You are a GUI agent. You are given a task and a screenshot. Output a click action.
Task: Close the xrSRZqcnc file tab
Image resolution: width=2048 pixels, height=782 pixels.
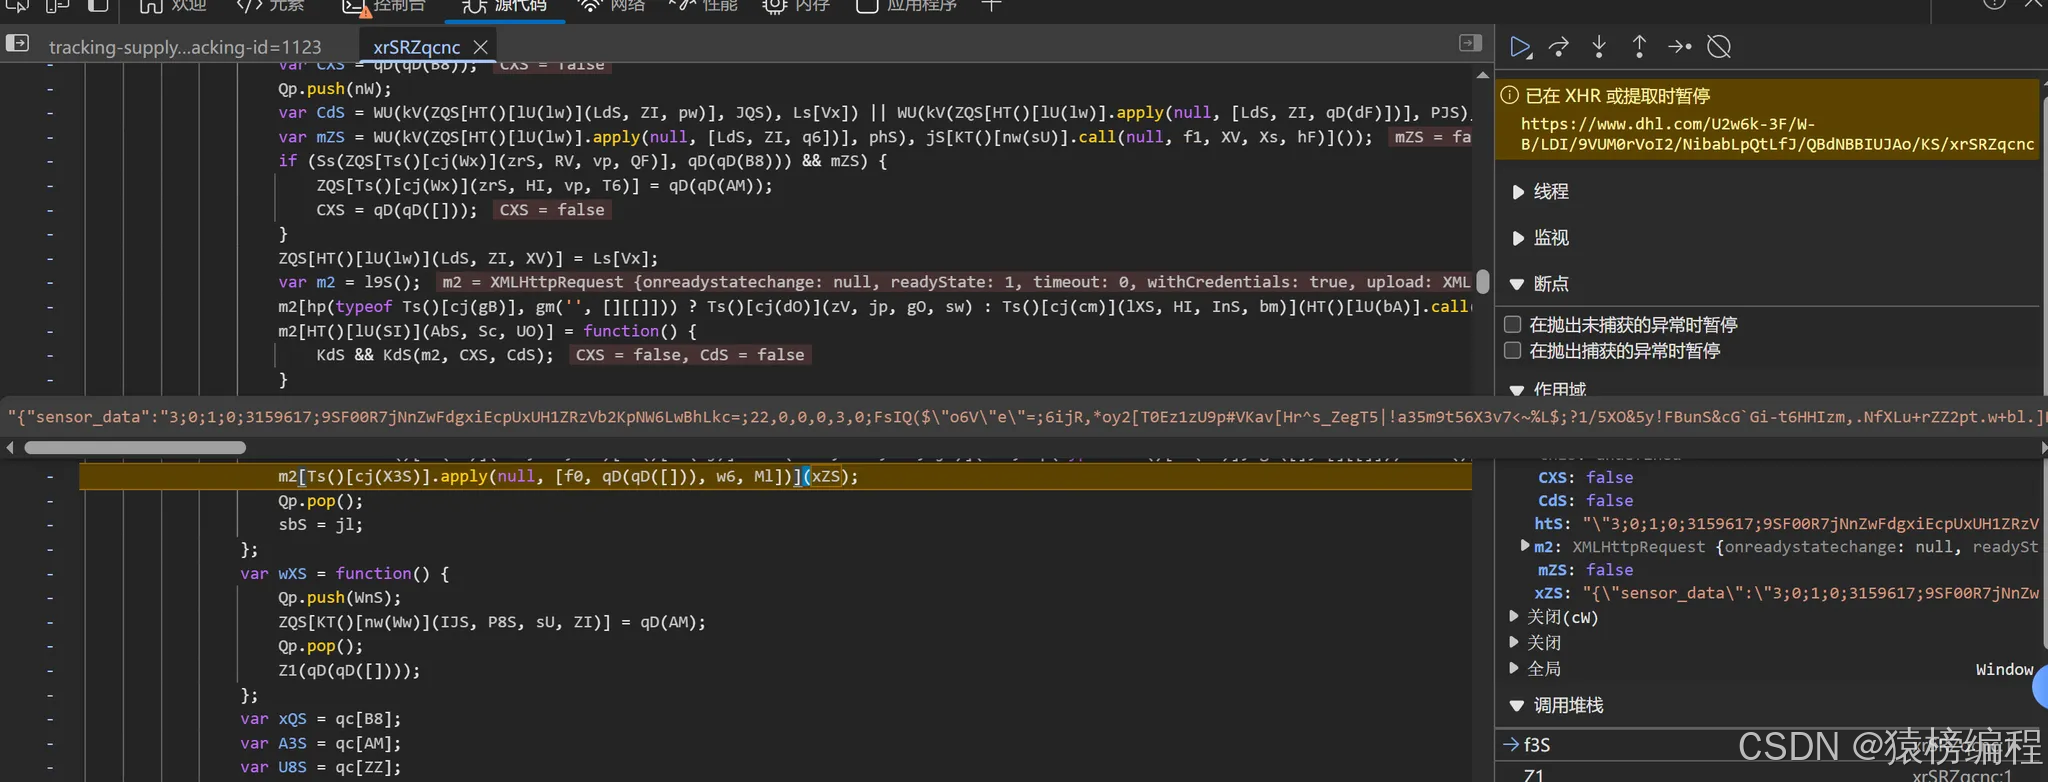[481, 47]
